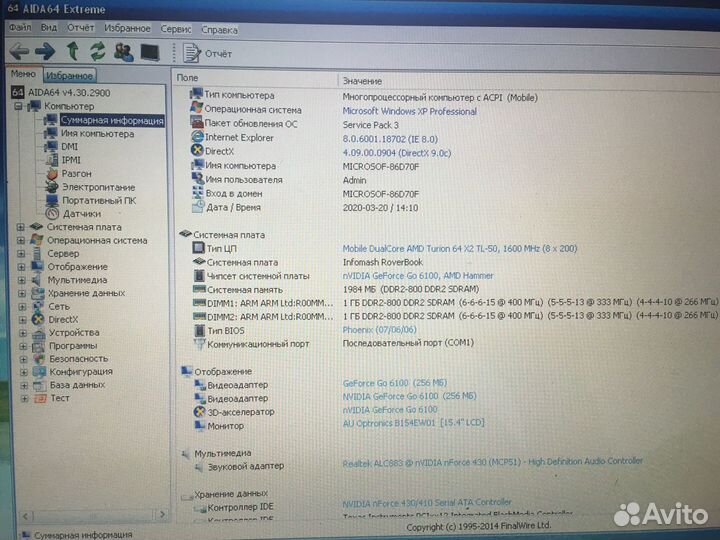Click the green Refresh toolbar icon
The image size is (720, 540).
(x=98, y=51)
